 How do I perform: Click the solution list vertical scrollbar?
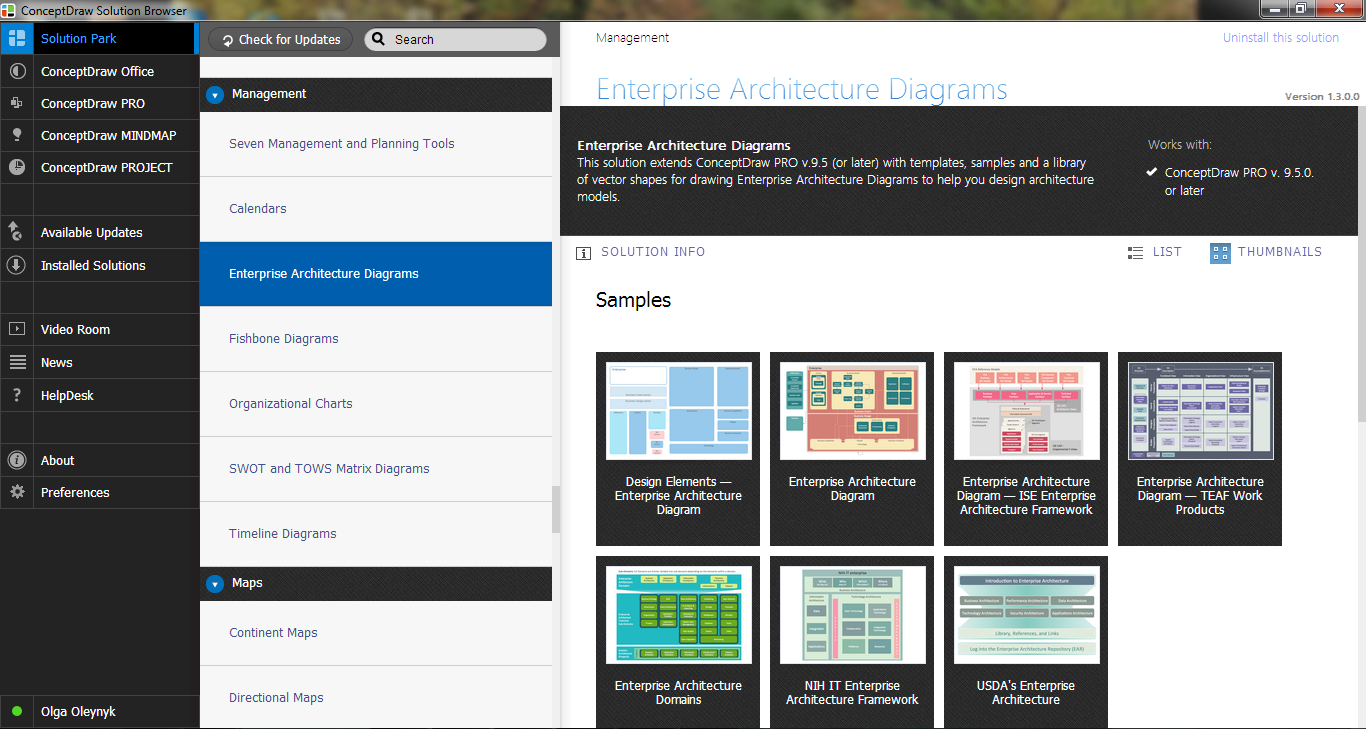pyautogui.click(x=556, y=510)
